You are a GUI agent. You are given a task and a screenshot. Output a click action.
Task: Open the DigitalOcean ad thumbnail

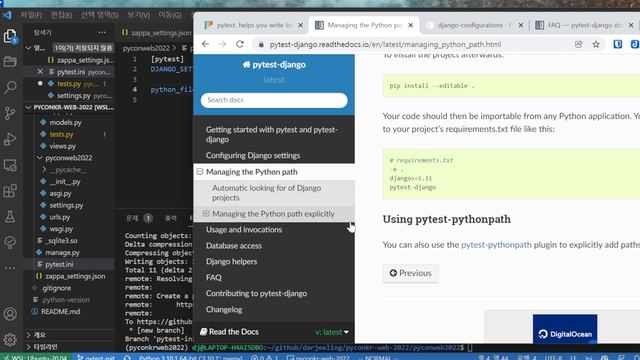pos(565,329)
